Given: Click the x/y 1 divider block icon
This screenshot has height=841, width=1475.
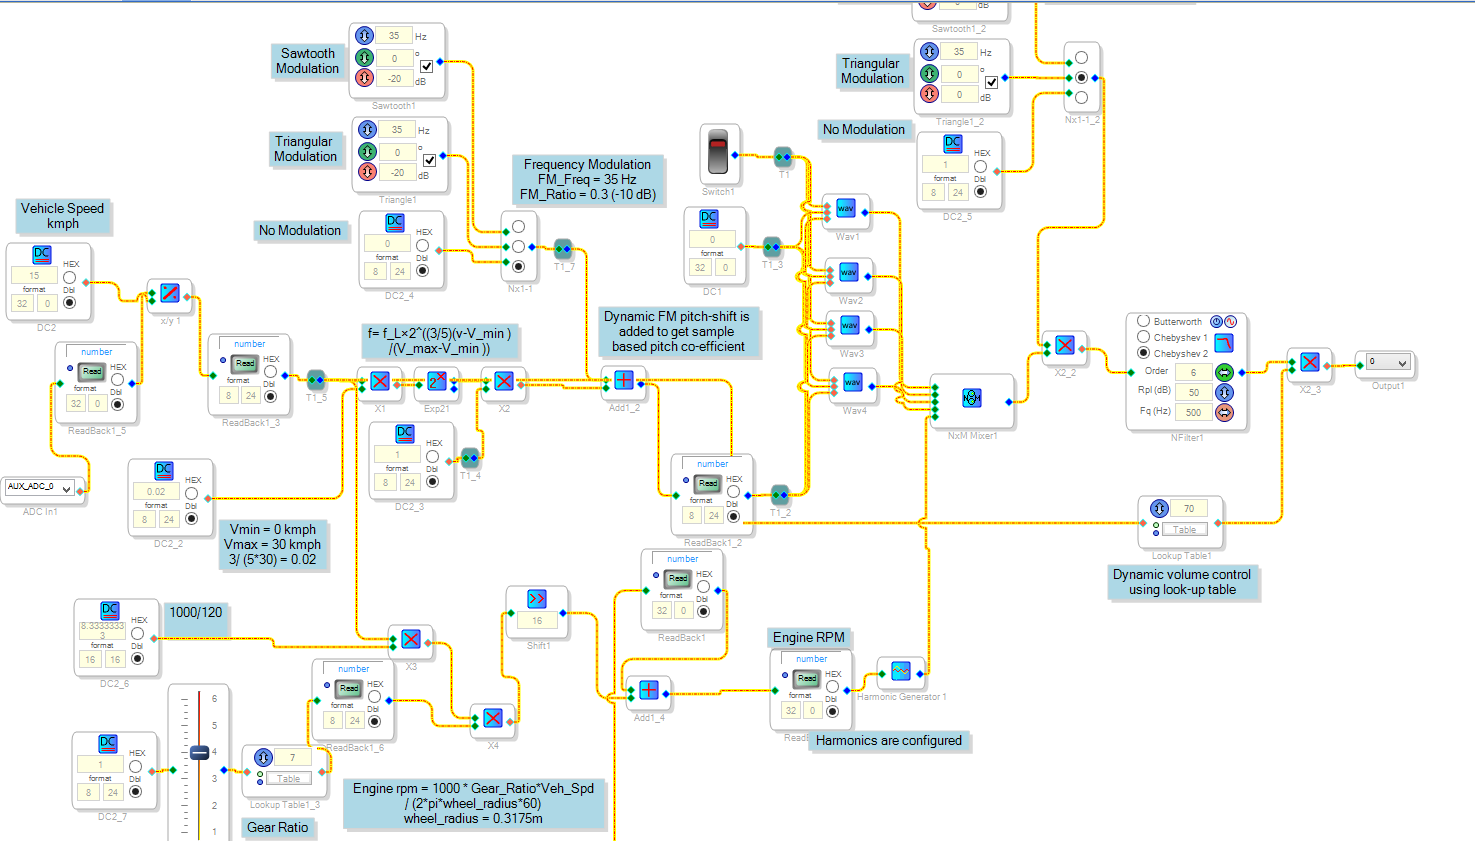Looking at the screenshot, I should pyautogui.click(x=170, y=294).
